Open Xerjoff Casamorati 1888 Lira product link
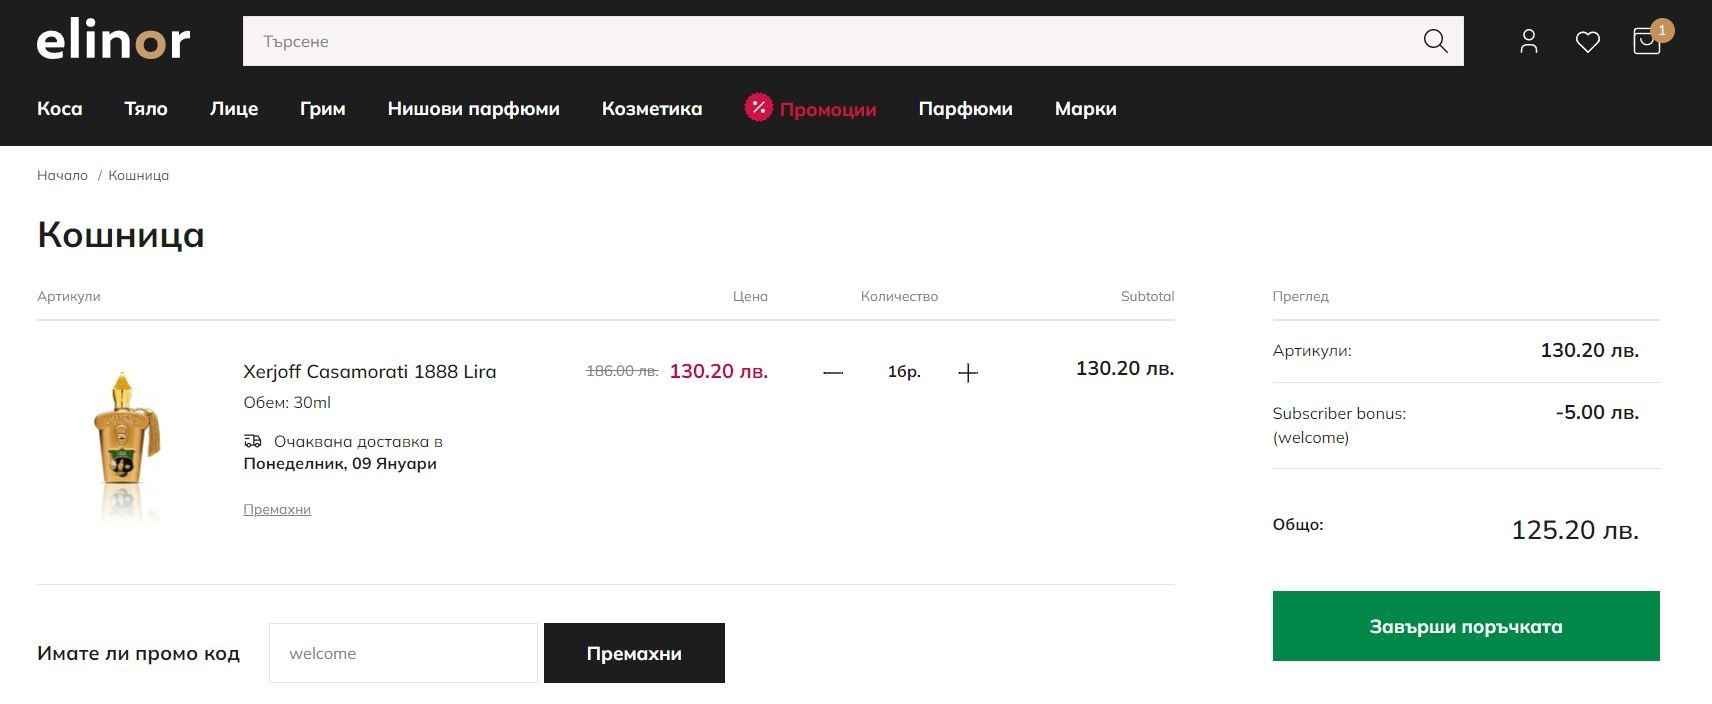Viewport: 1712px width, 704px height. [x=370, y=372]
